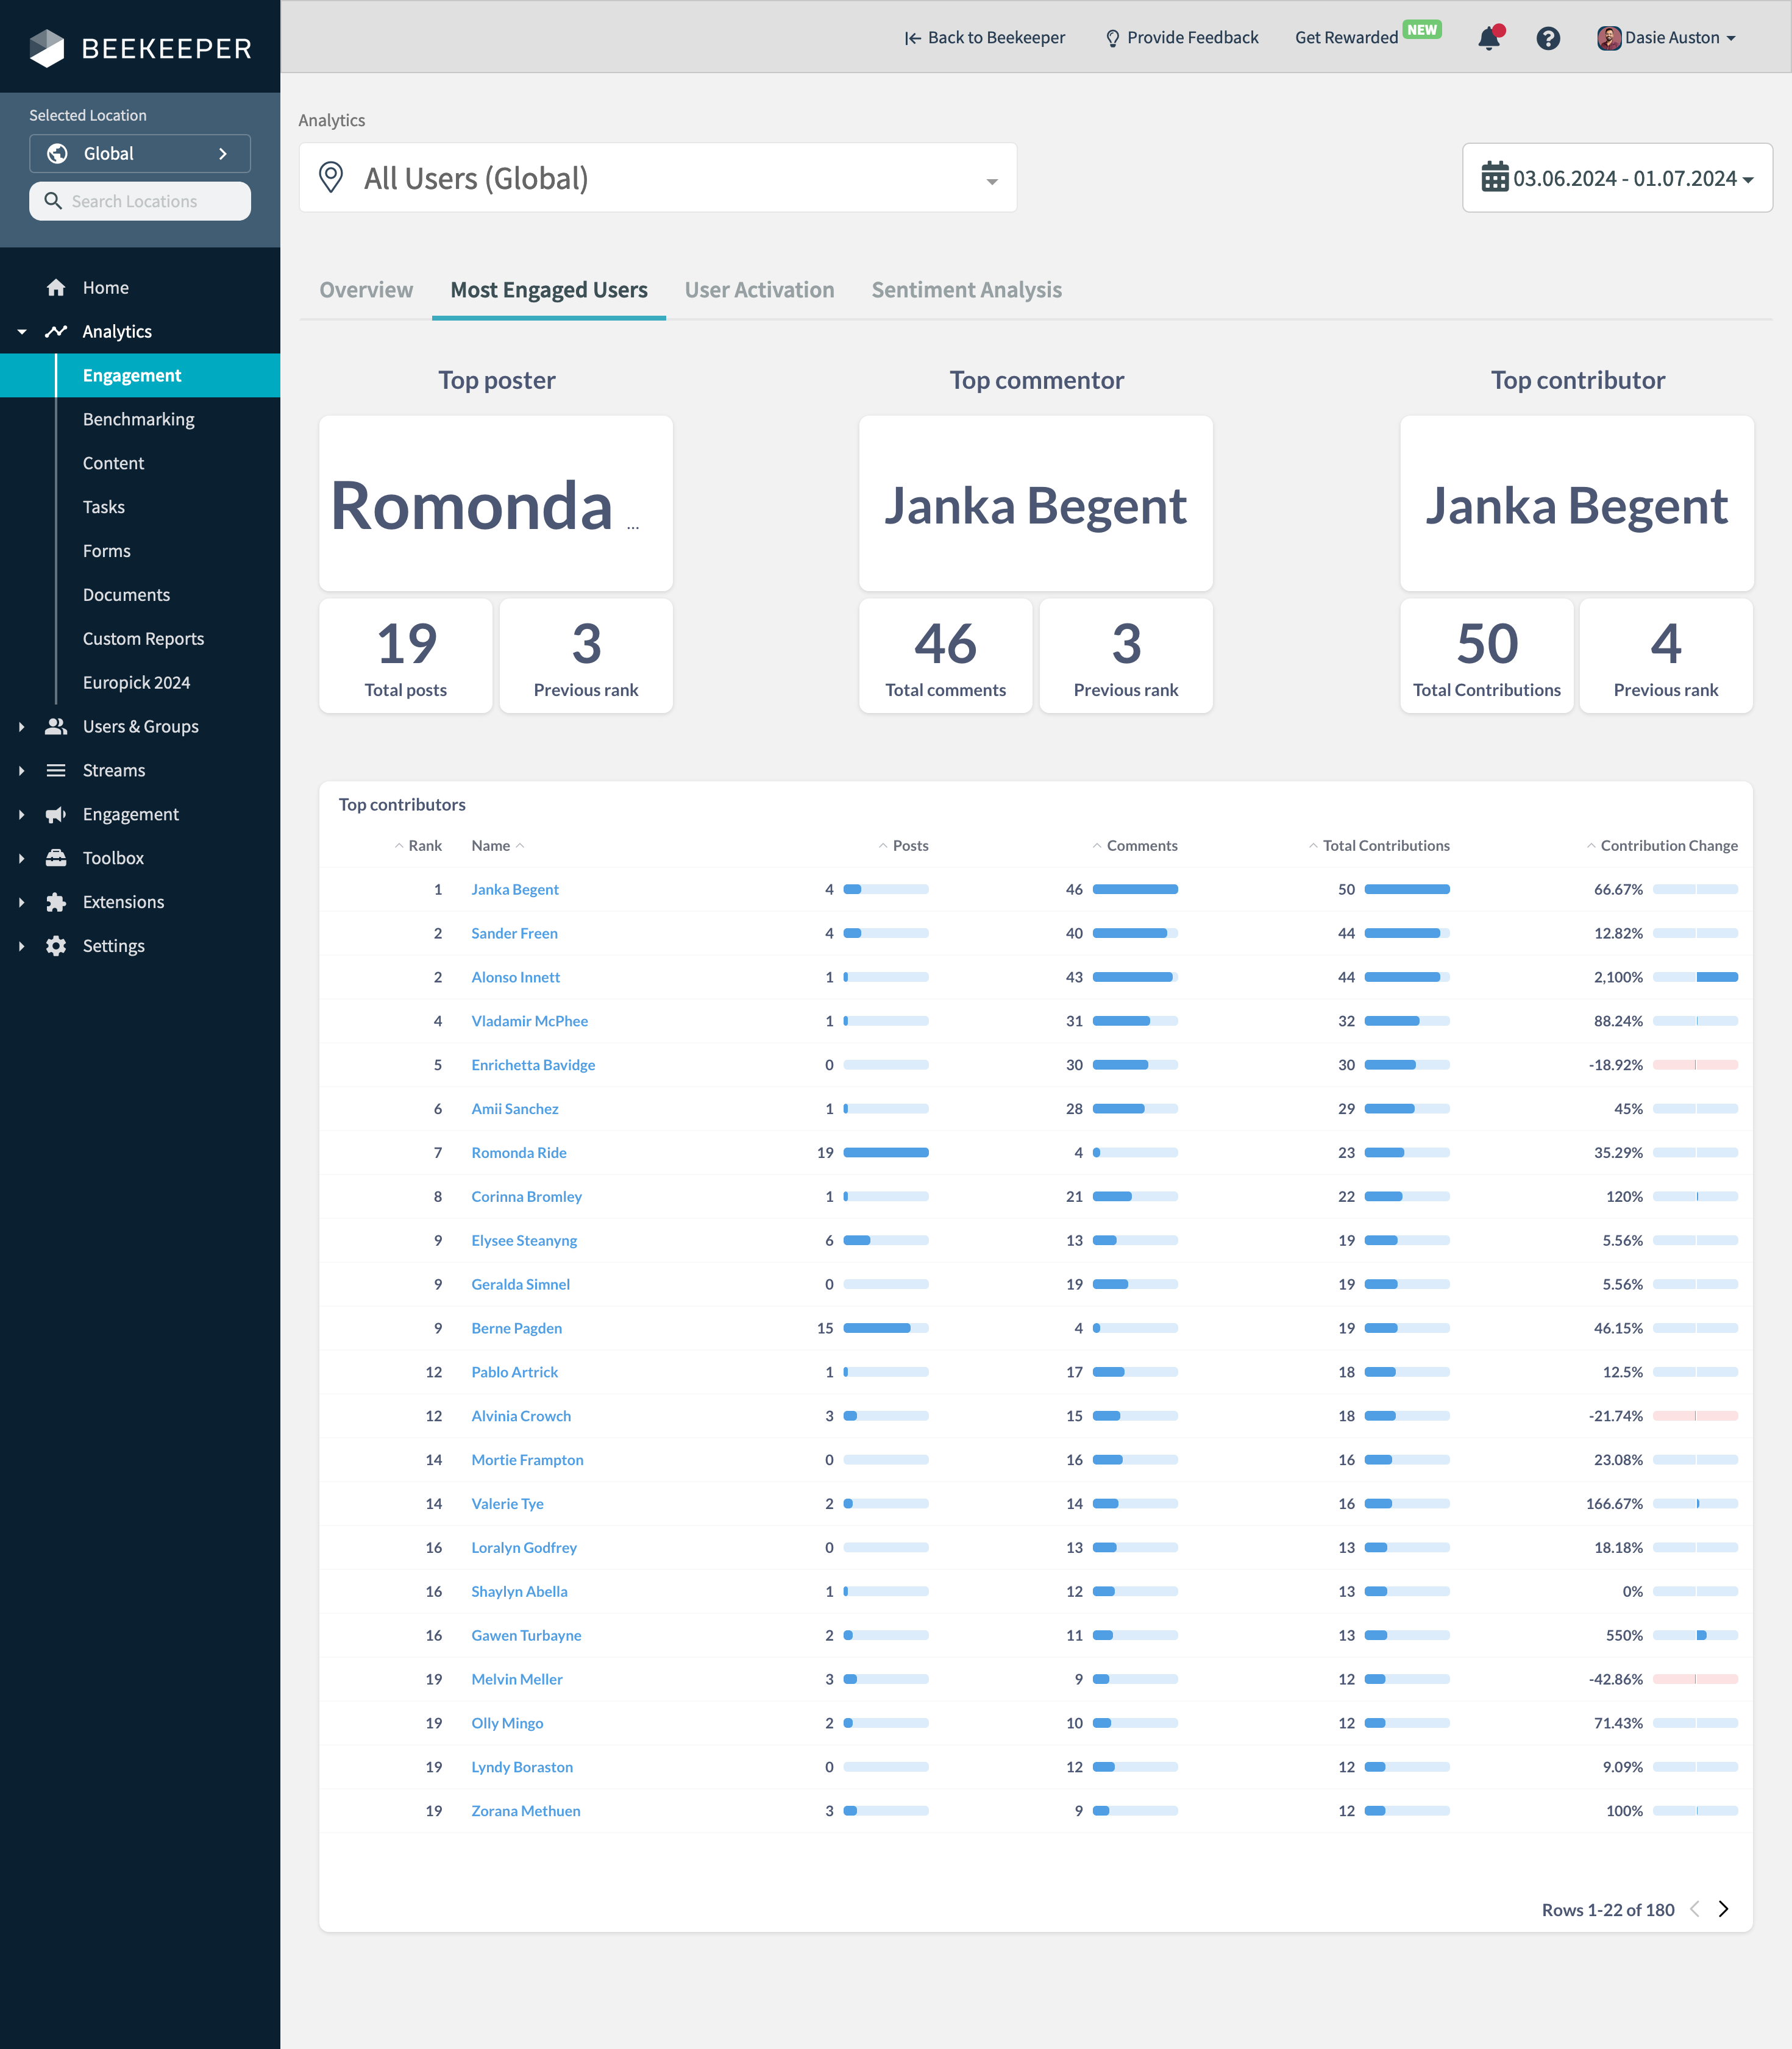Image resolution: width=1792 pixels, height=2049 pixels.
Task: Expand the Toolbox section
Action: [22, 858]
